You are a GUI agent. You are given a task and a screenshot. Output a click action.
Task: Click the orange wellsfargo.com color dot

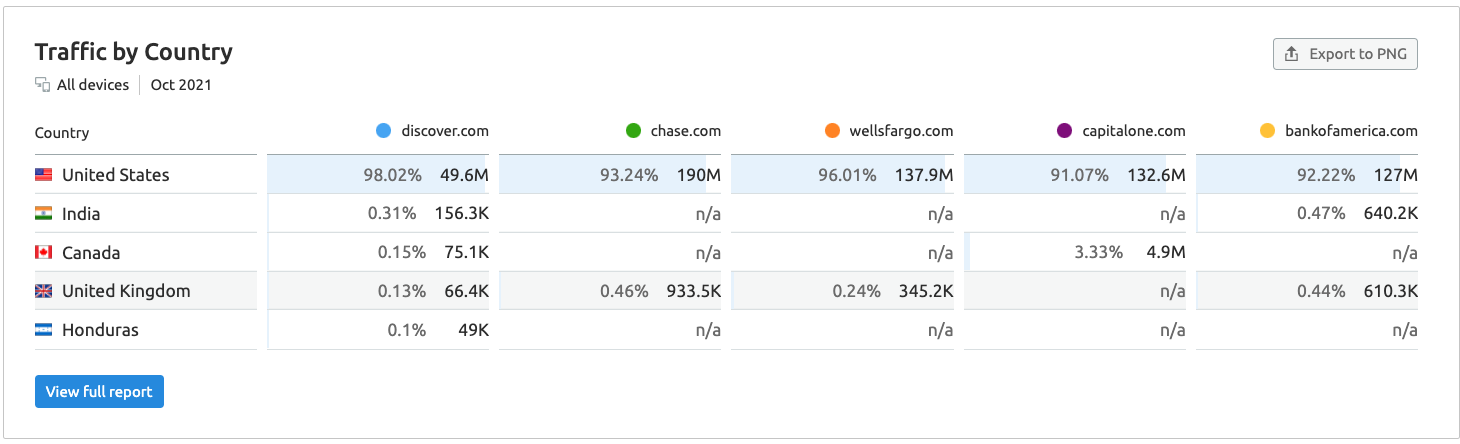tap(832, 131)
